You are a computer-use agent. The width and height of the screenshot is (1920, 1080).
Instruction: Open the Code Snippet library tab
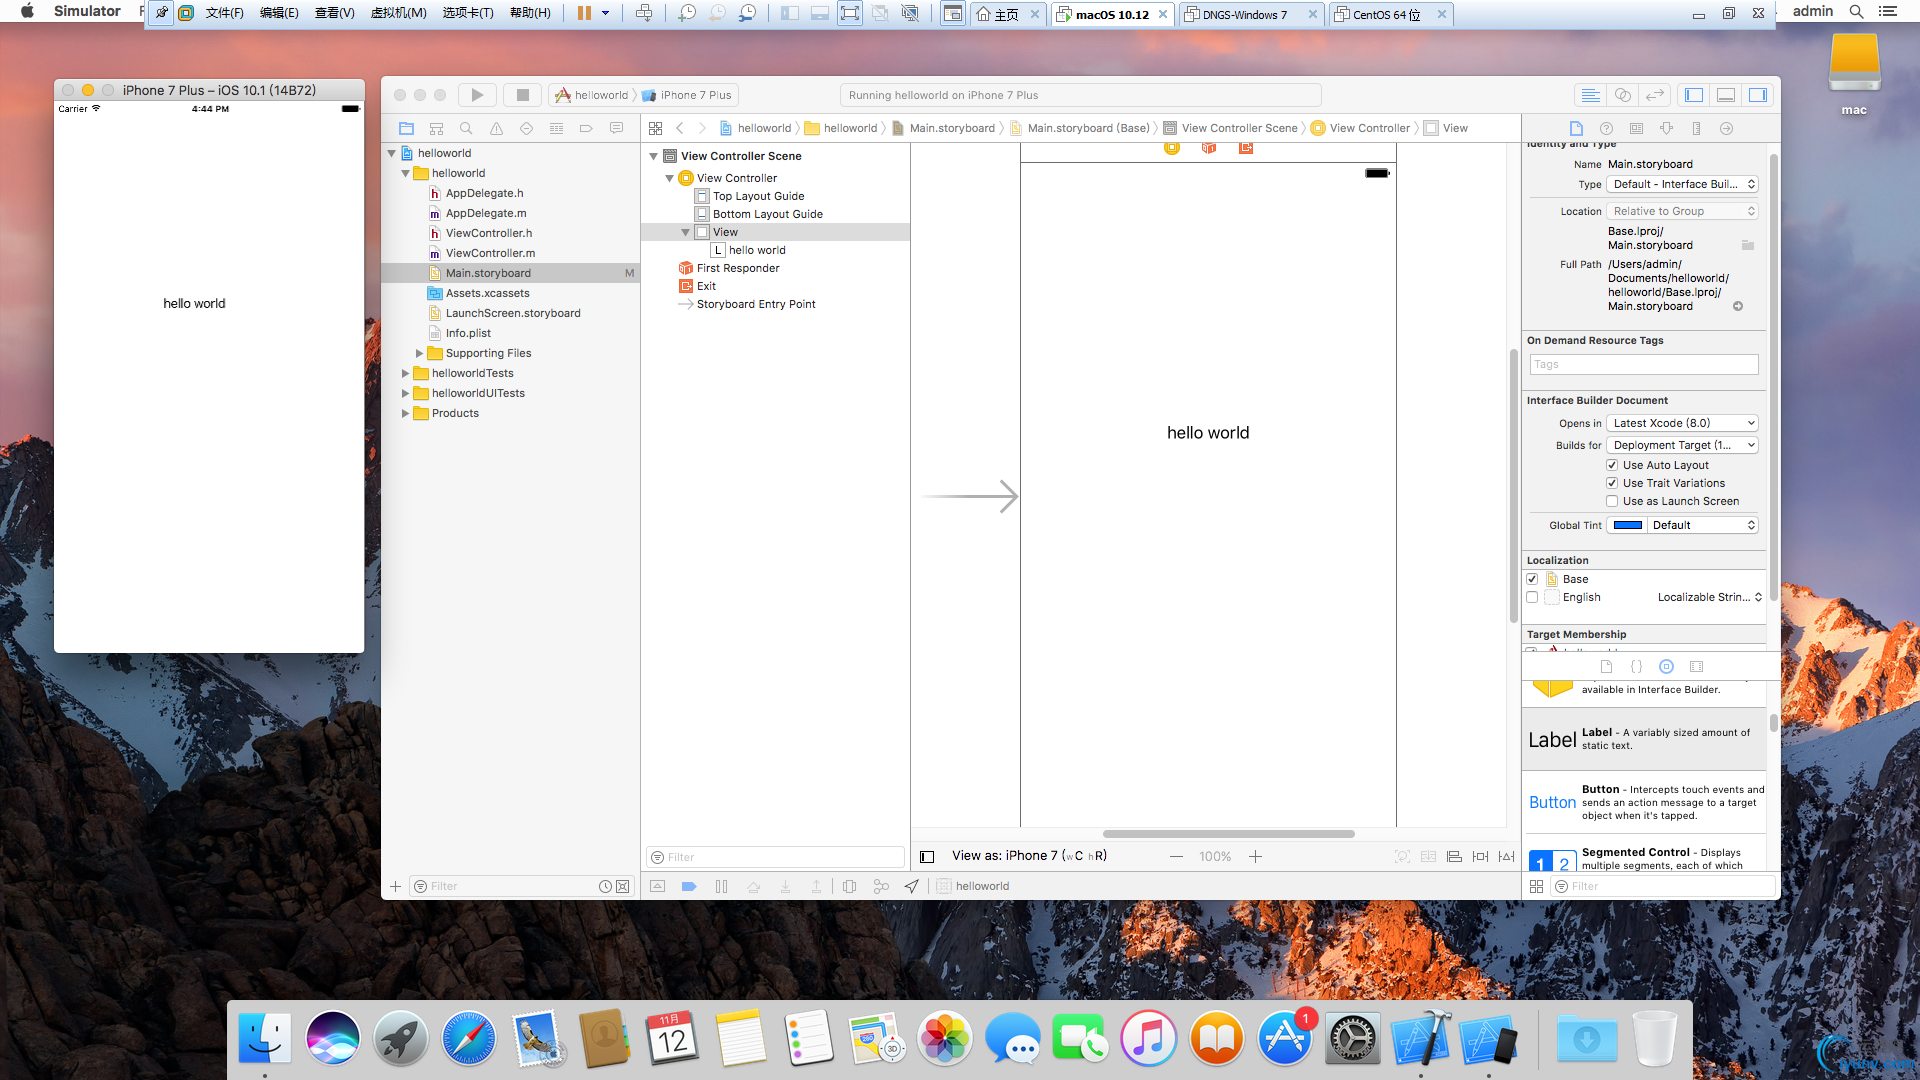tap(1636, 666)
